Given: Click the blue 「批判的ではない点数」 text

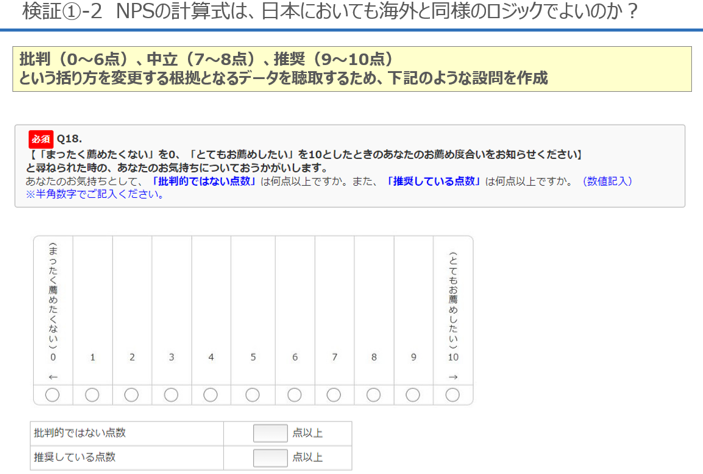Looking at the screenshot, I should coord(204,181).
